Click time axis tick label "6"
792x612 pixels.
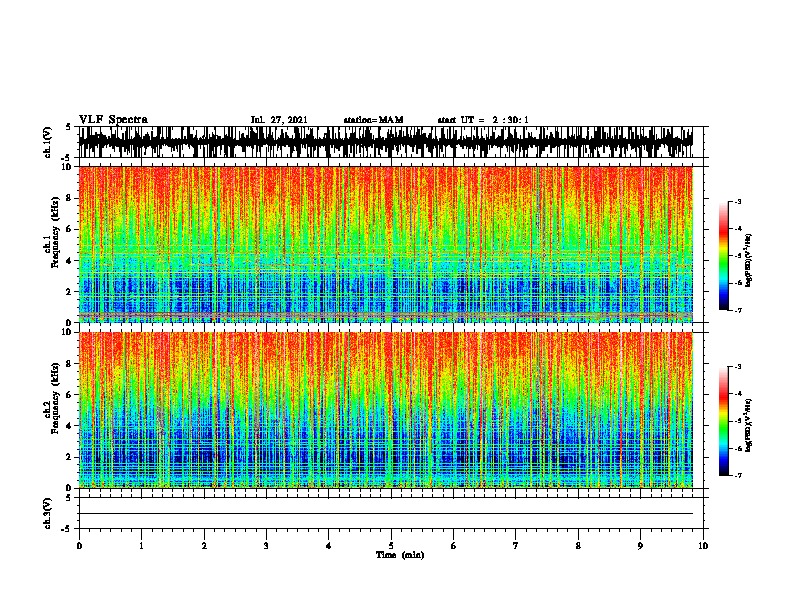coord(454,546)
